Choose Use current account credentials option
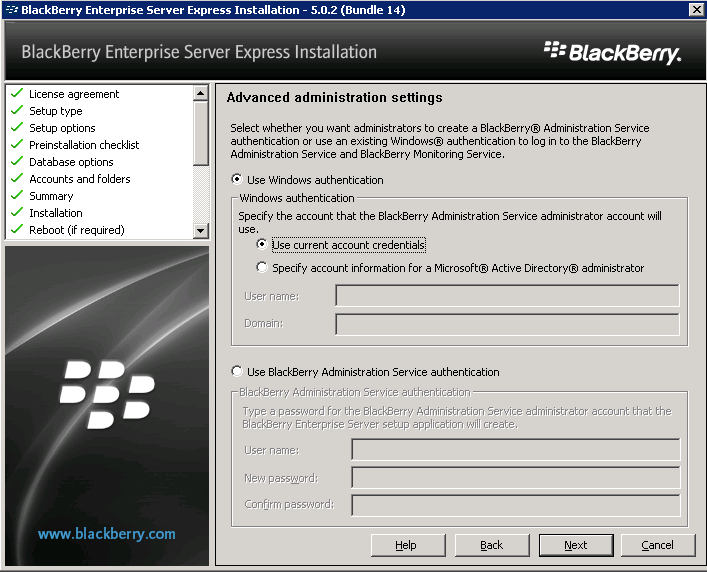The height and width of the screenshot is (572, 707). pos(263,245)
